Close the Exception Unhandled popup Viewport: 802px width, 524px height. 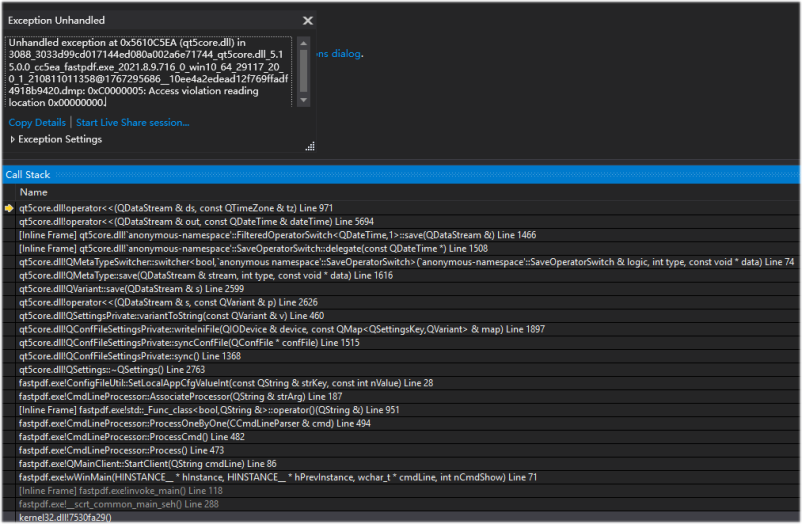307,20
